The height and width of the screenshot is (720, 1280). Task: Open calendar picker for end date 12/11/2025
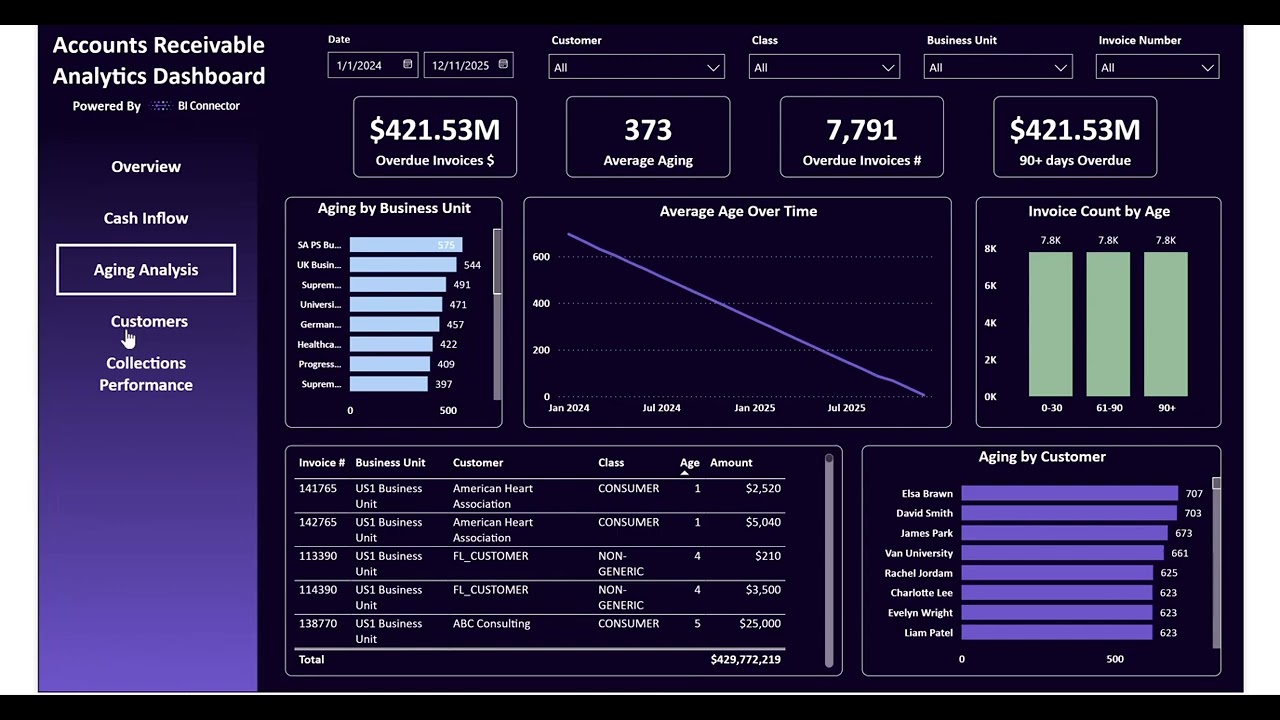point(503,65)
